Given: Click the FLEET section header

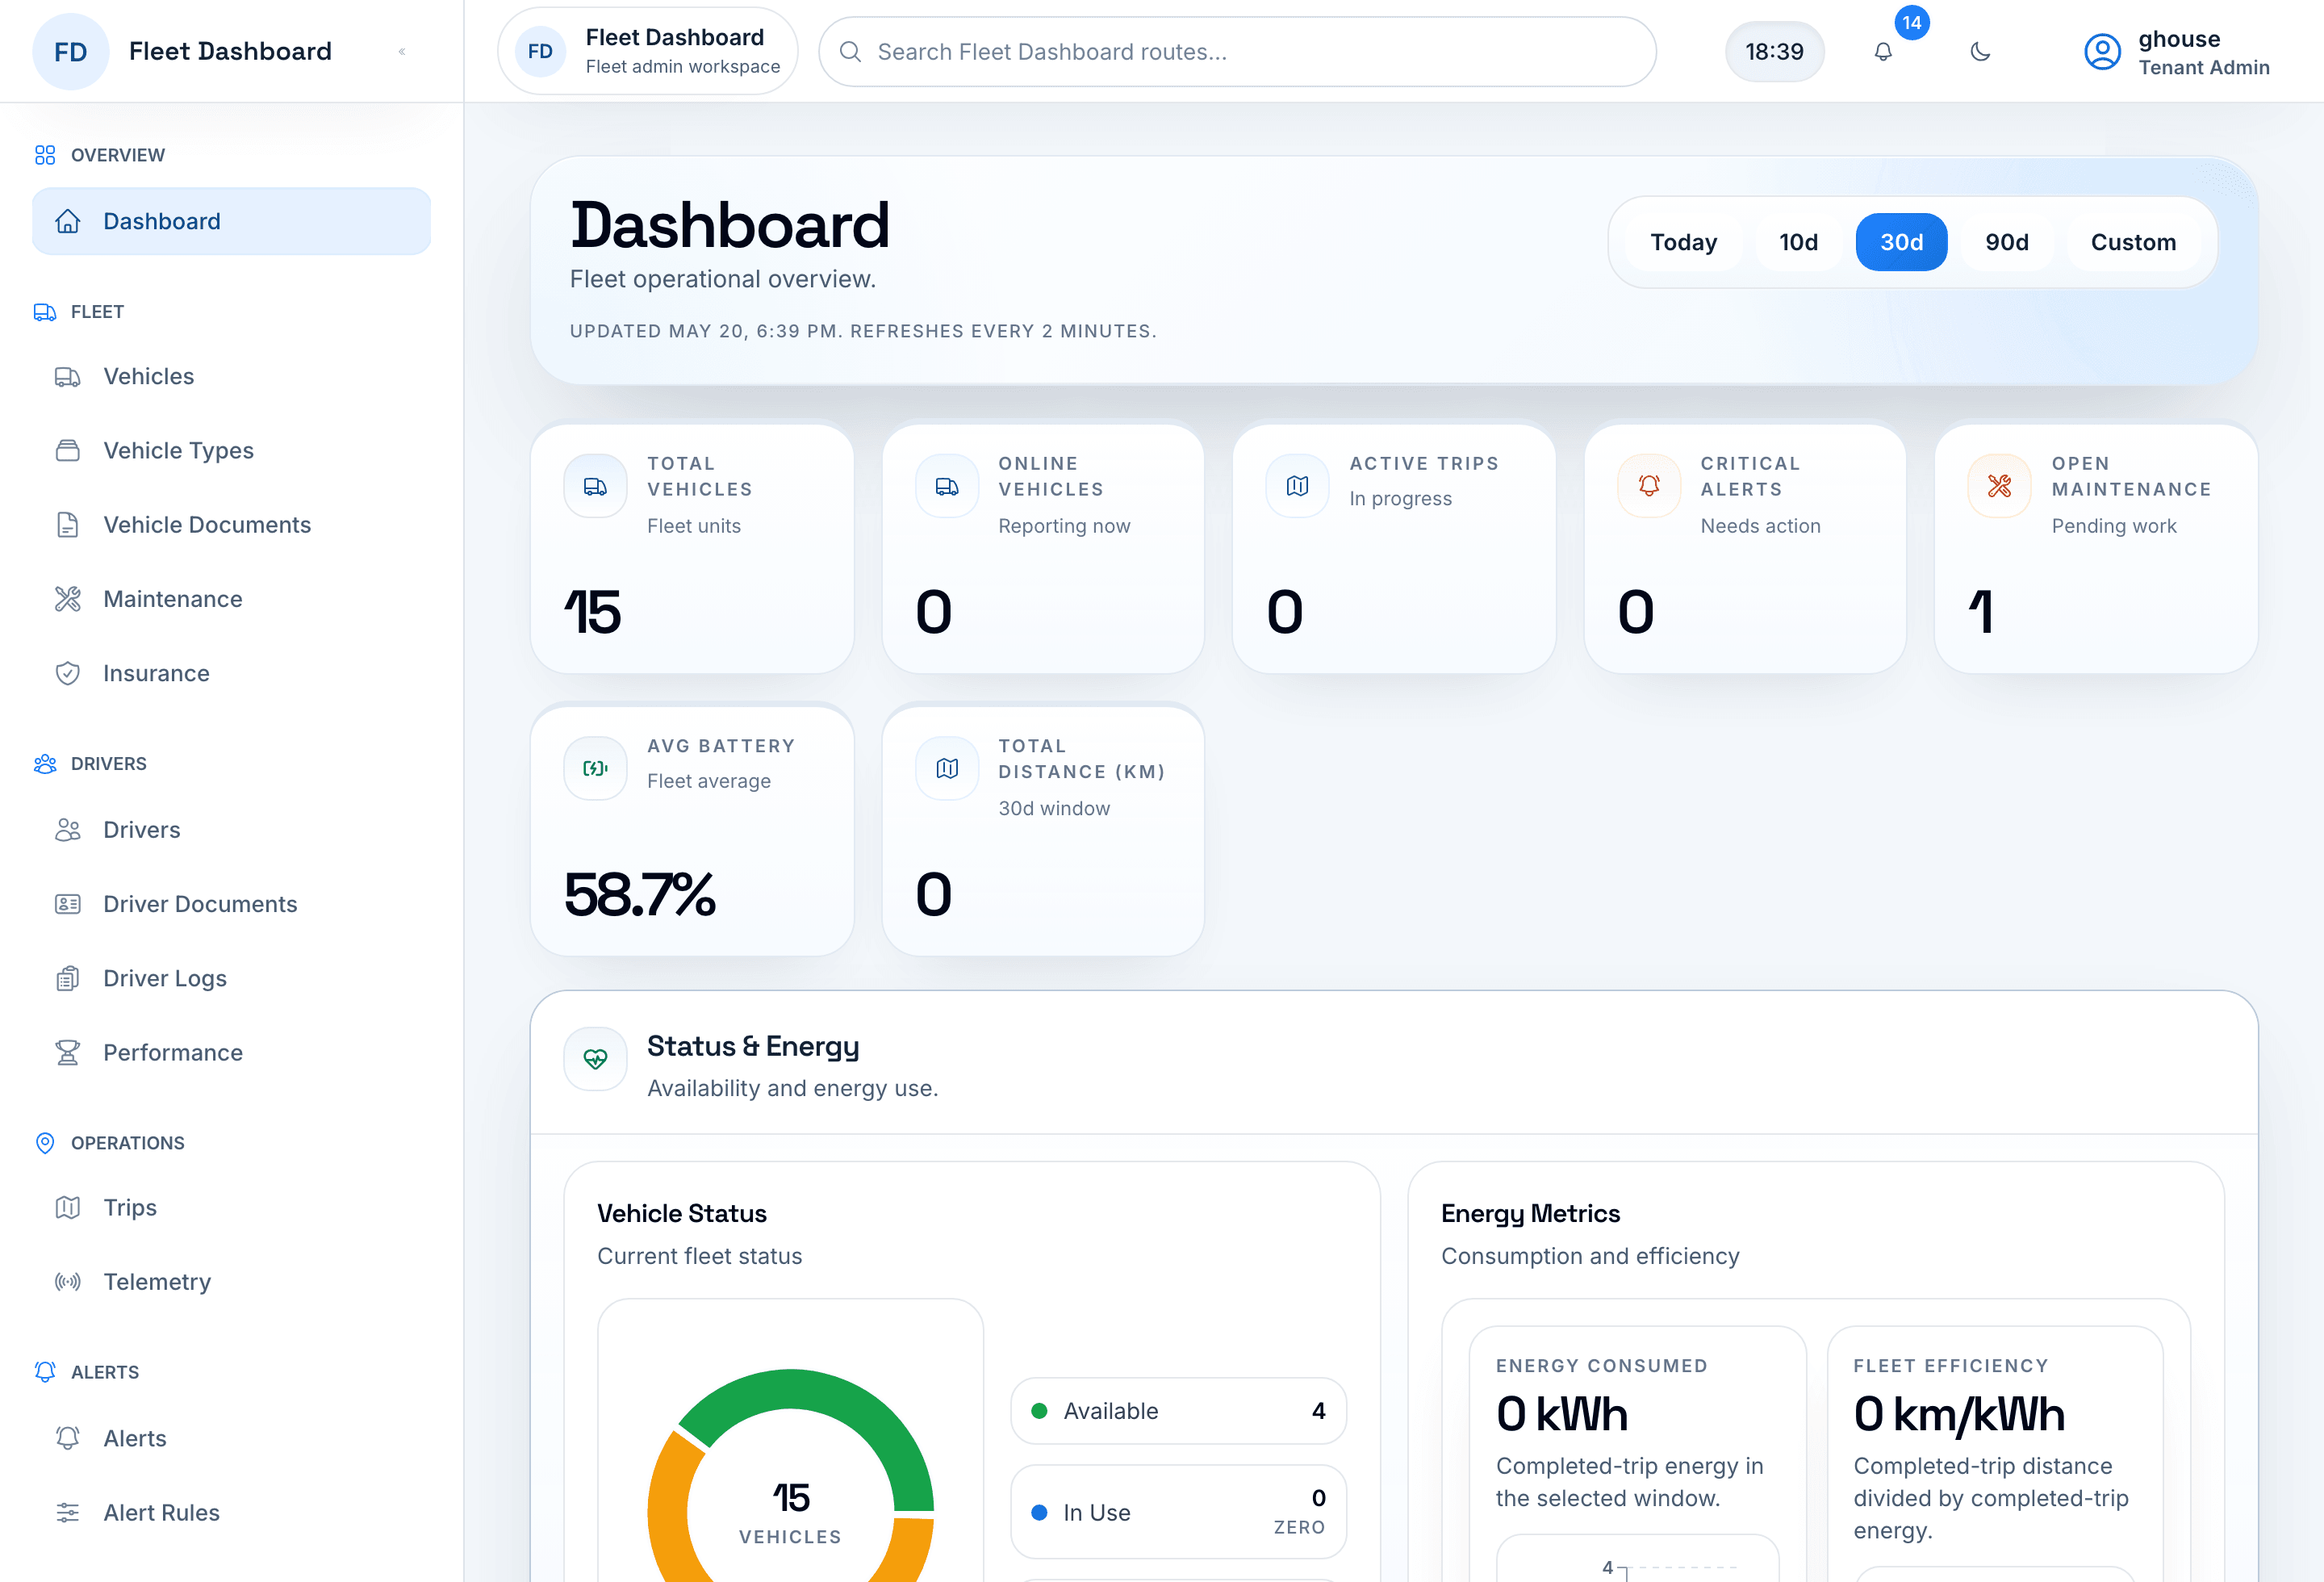Looking at the screenshot, I should tap(97, 312).
